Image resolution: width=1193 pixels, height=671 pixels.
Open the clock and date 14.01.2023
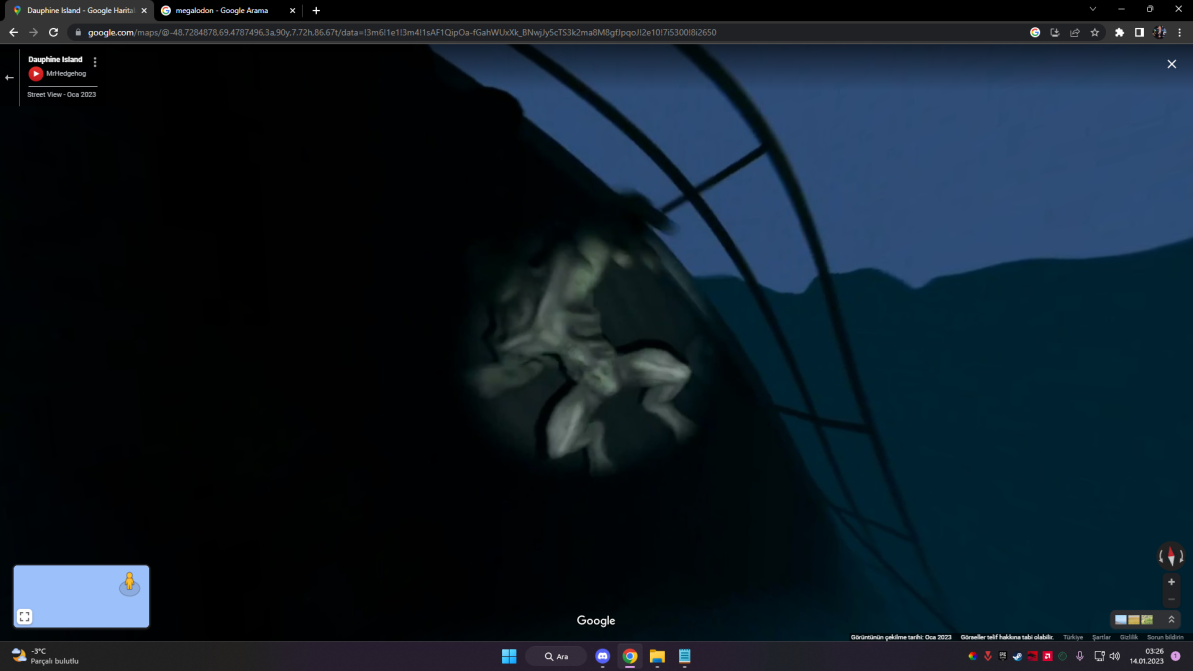(x=1147, y=656)
